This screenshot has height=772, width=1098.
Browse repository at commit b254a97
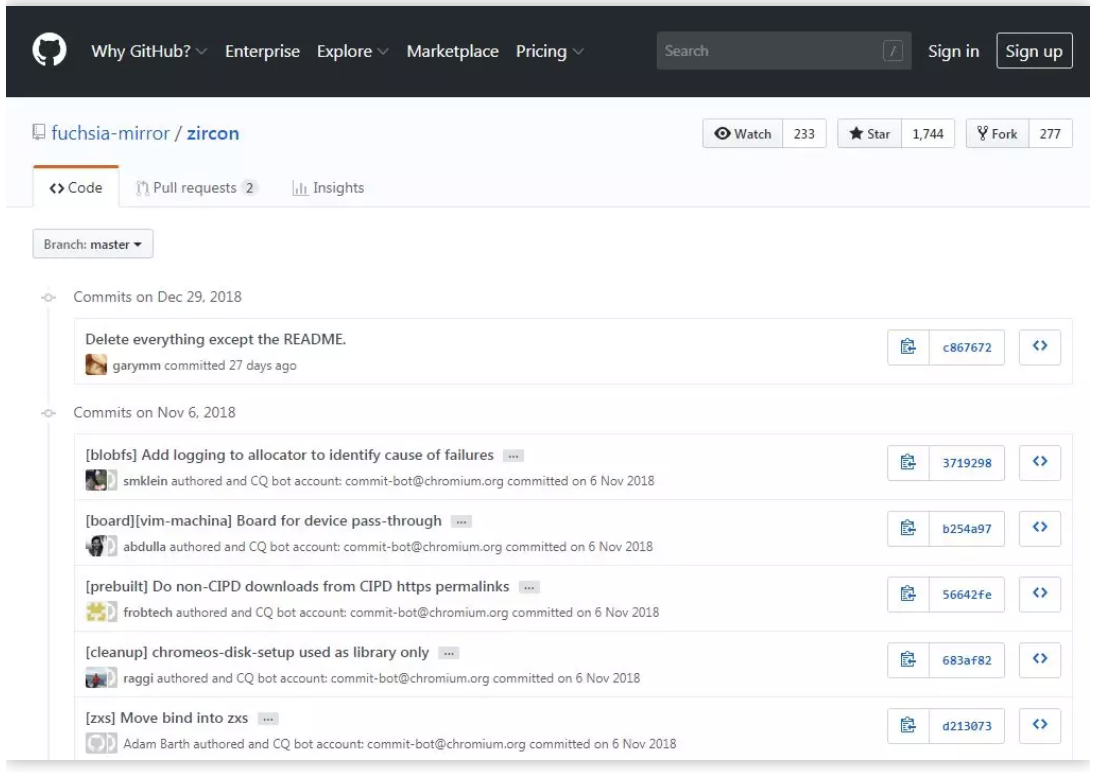pyautogui.click(x=1040, y=528)
